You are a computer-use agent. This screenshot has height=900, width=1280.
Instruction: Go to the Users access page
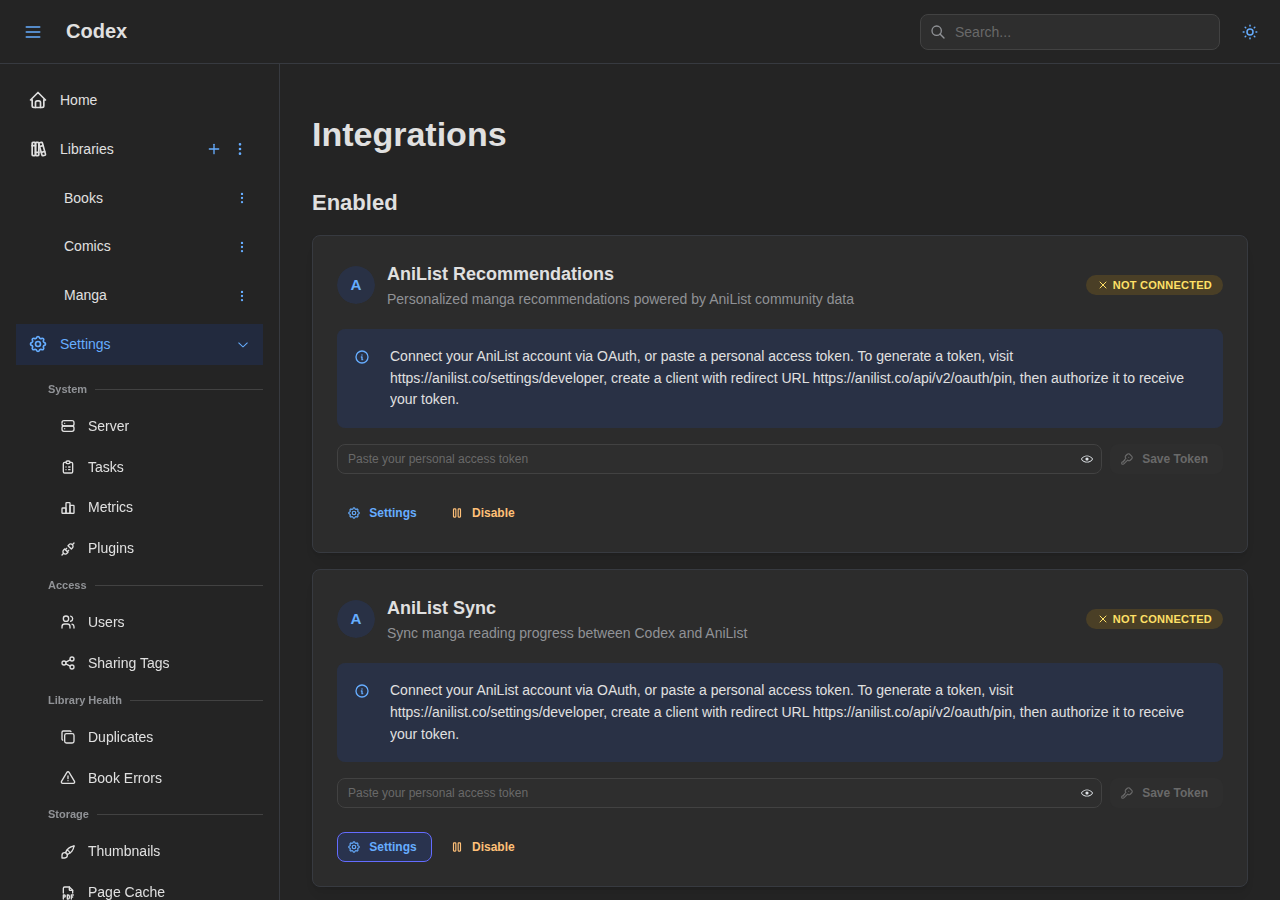click(106, 622)
